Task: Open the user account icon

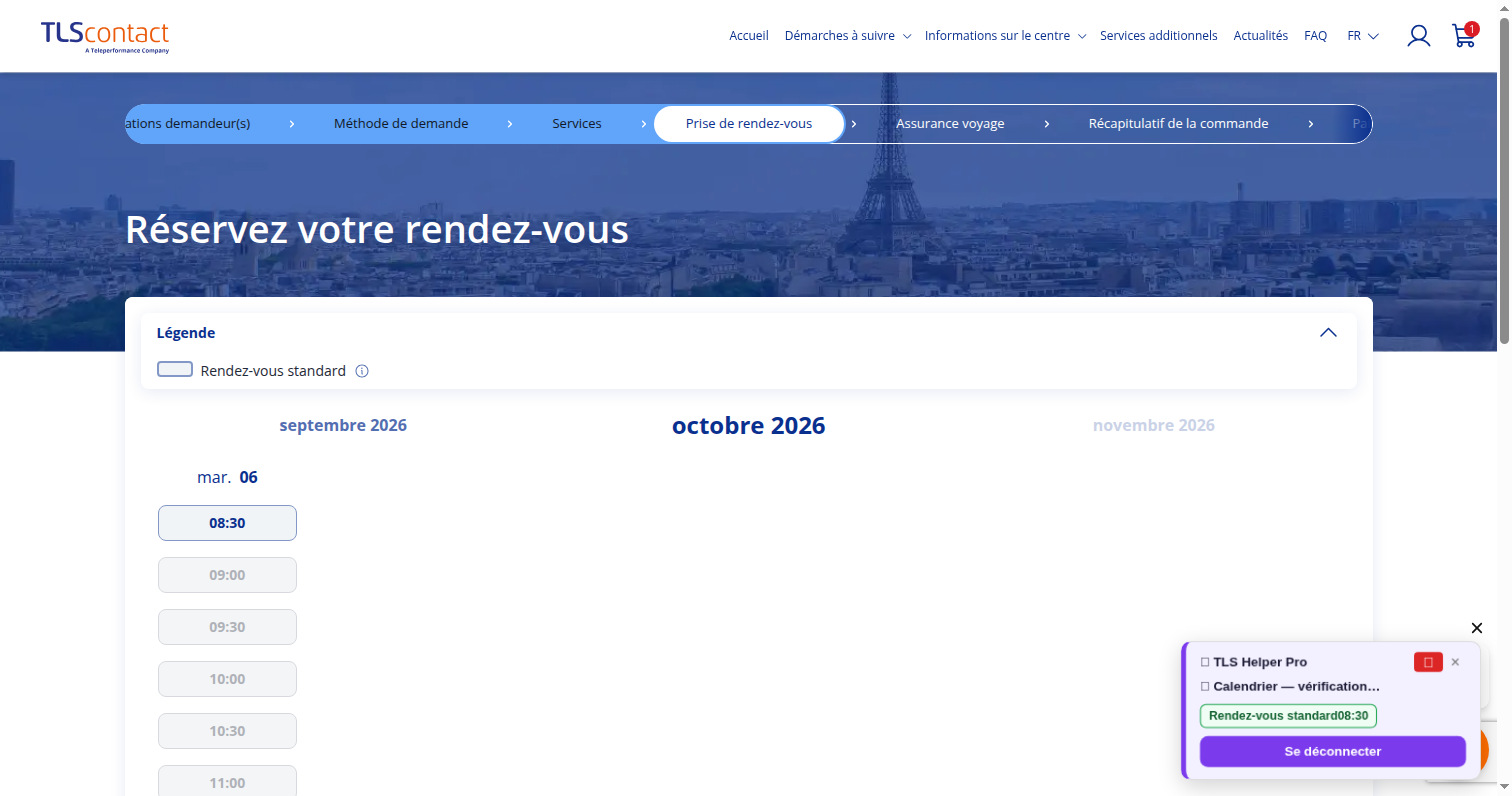Action: pyautogui.click(x=1418, y=36)
